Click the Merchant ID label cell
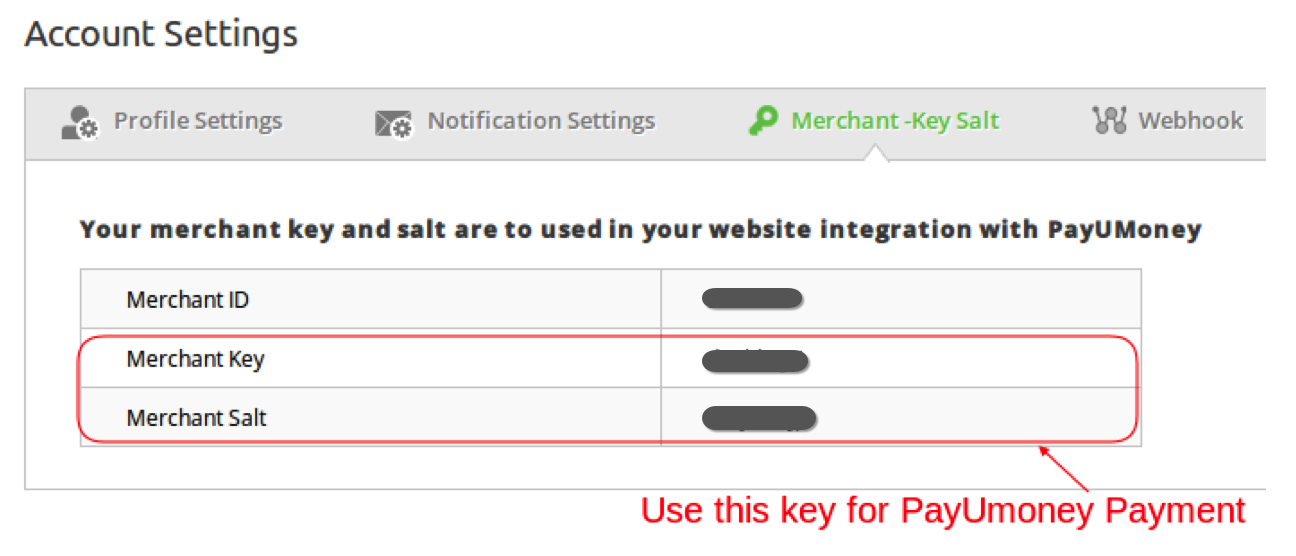 pyautogui.click(x=371, y=299)
